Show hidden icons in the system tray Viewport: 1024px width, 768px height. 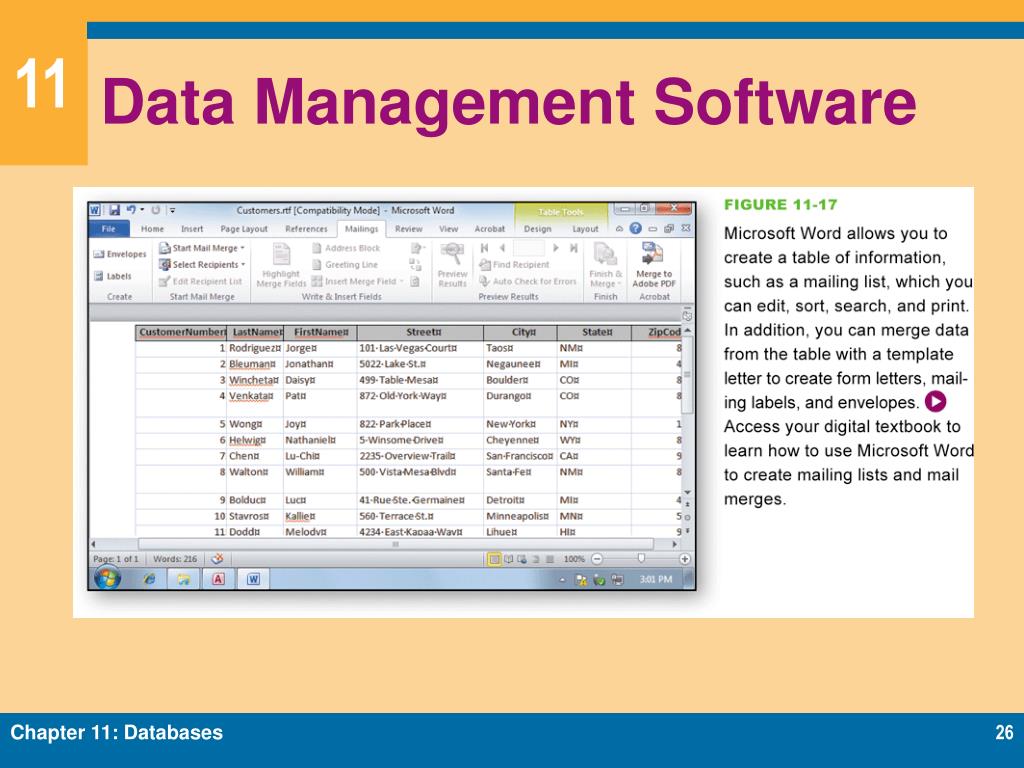tap(562, 580)
